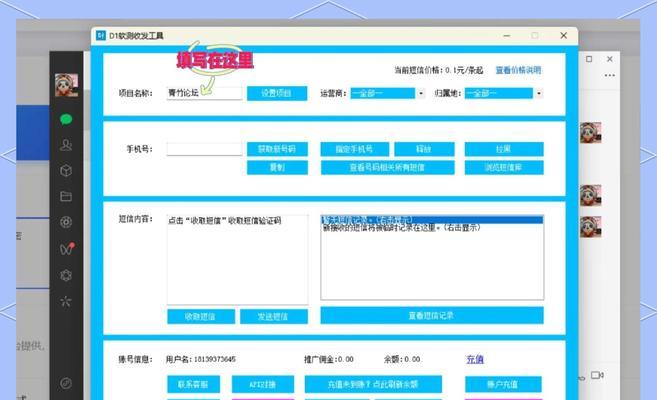Click 查看短信记录 button
This screenshot has width=657, height=400.
tap(432, 315)
